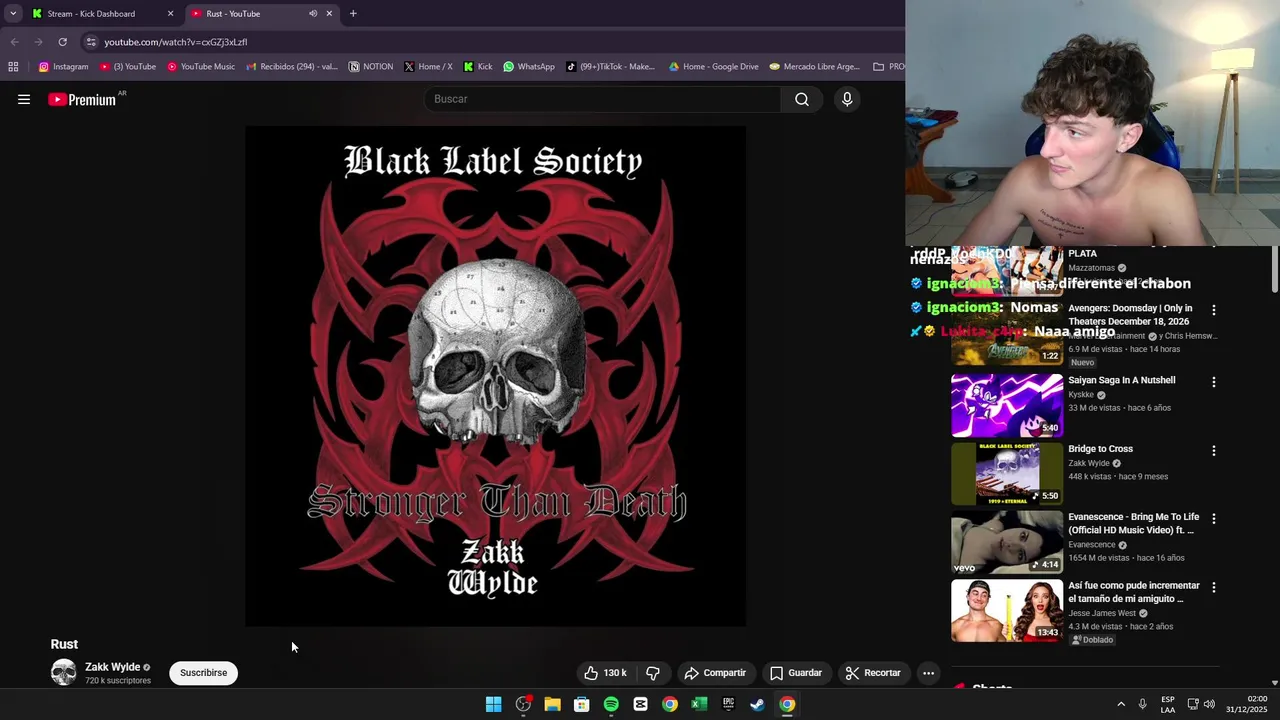This screenshot has width=1280, height=720.
Task: Open options for Avengers: Doomsday video
Action: tap(1214, 311)
